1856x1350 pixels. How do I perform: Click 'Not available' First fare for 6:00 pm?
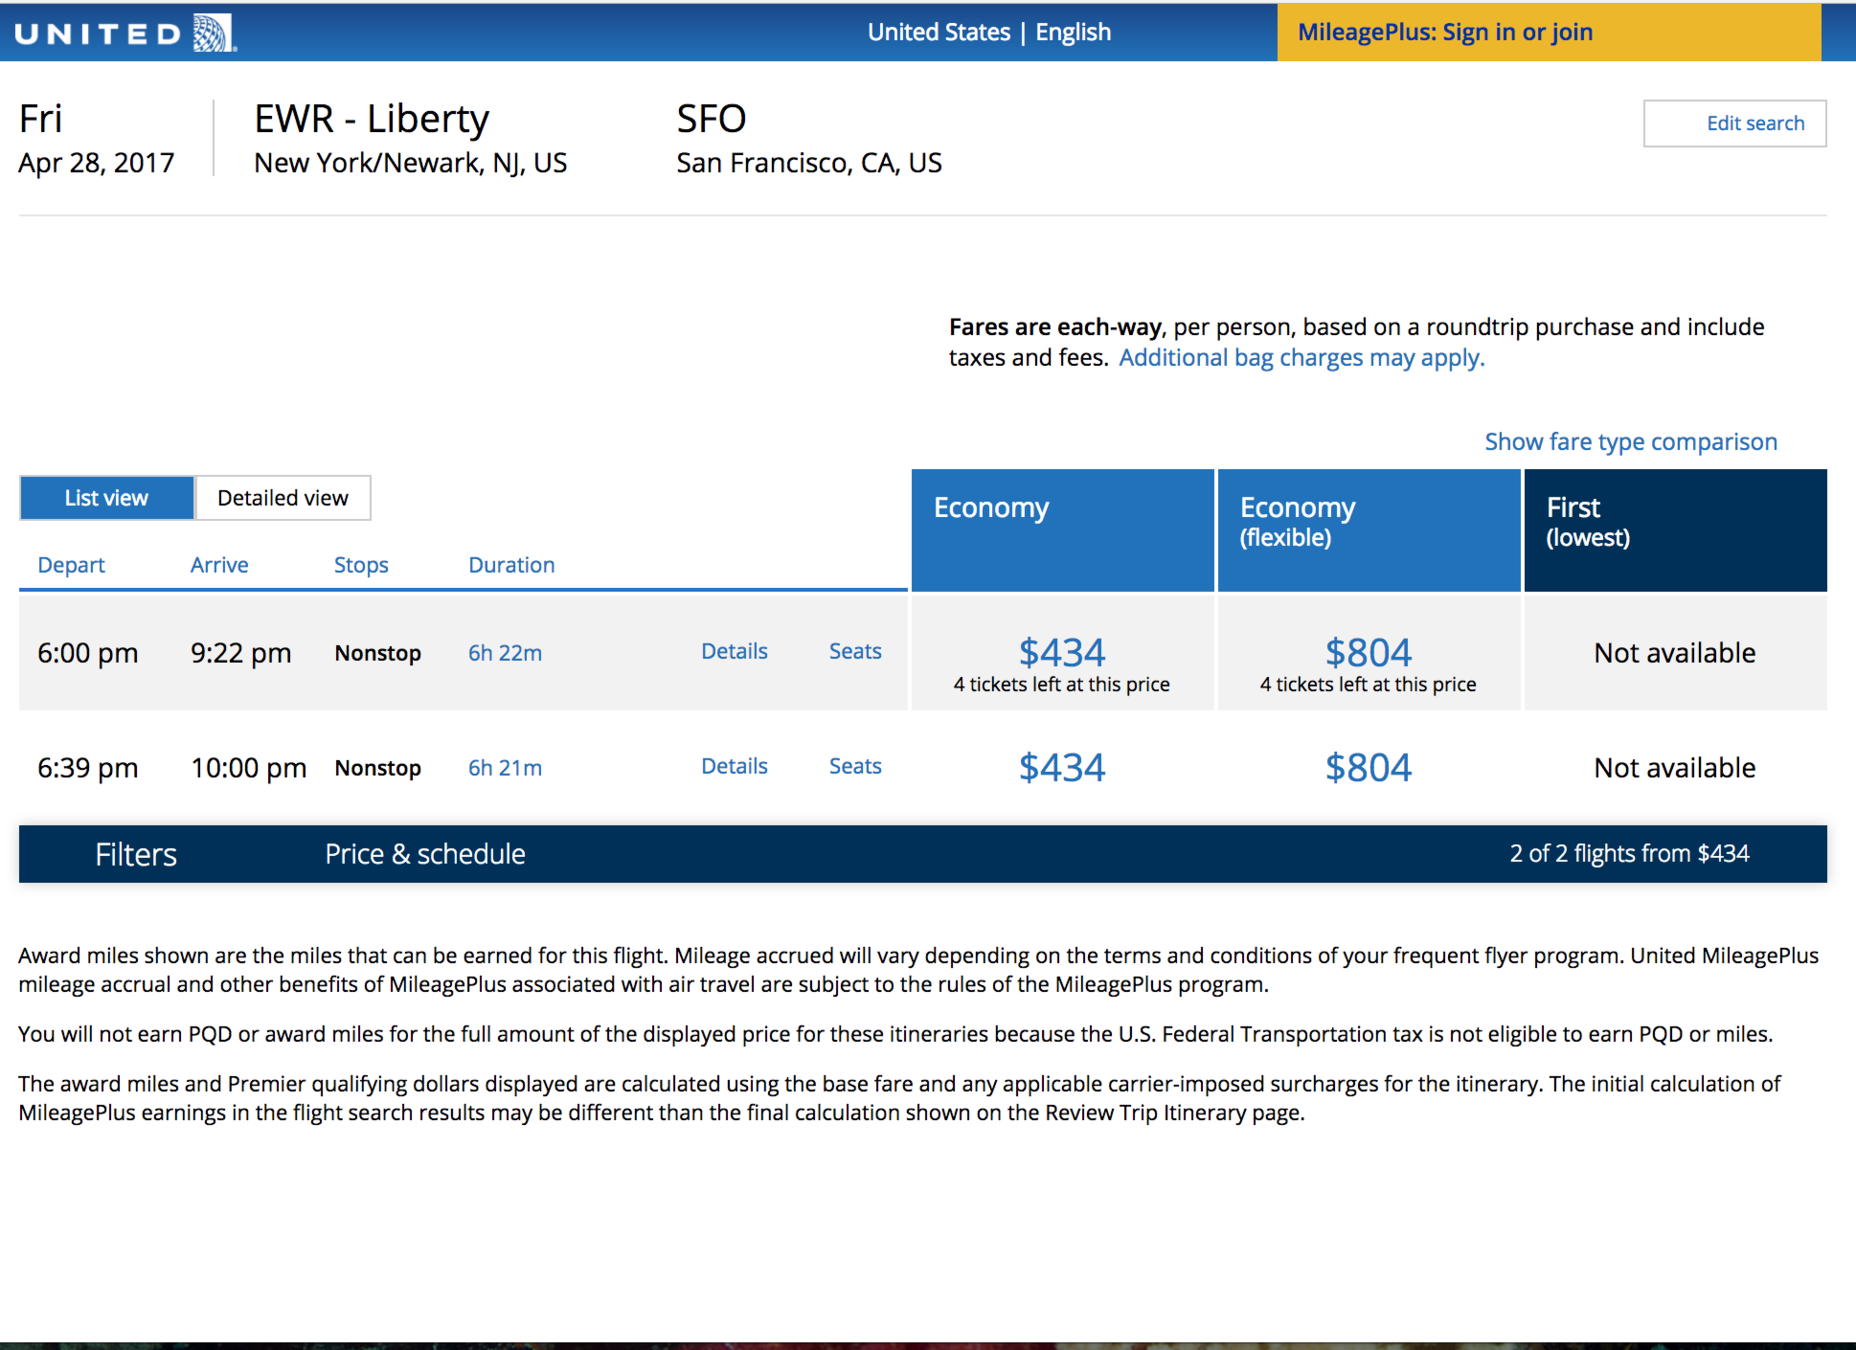(1675, 653)
